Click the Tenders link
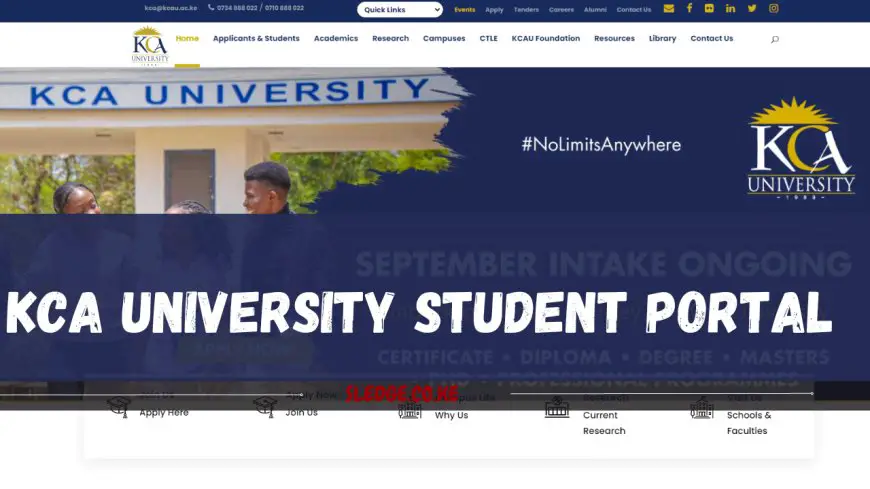Viewport: 870px width, 489px height. [526, 9]
